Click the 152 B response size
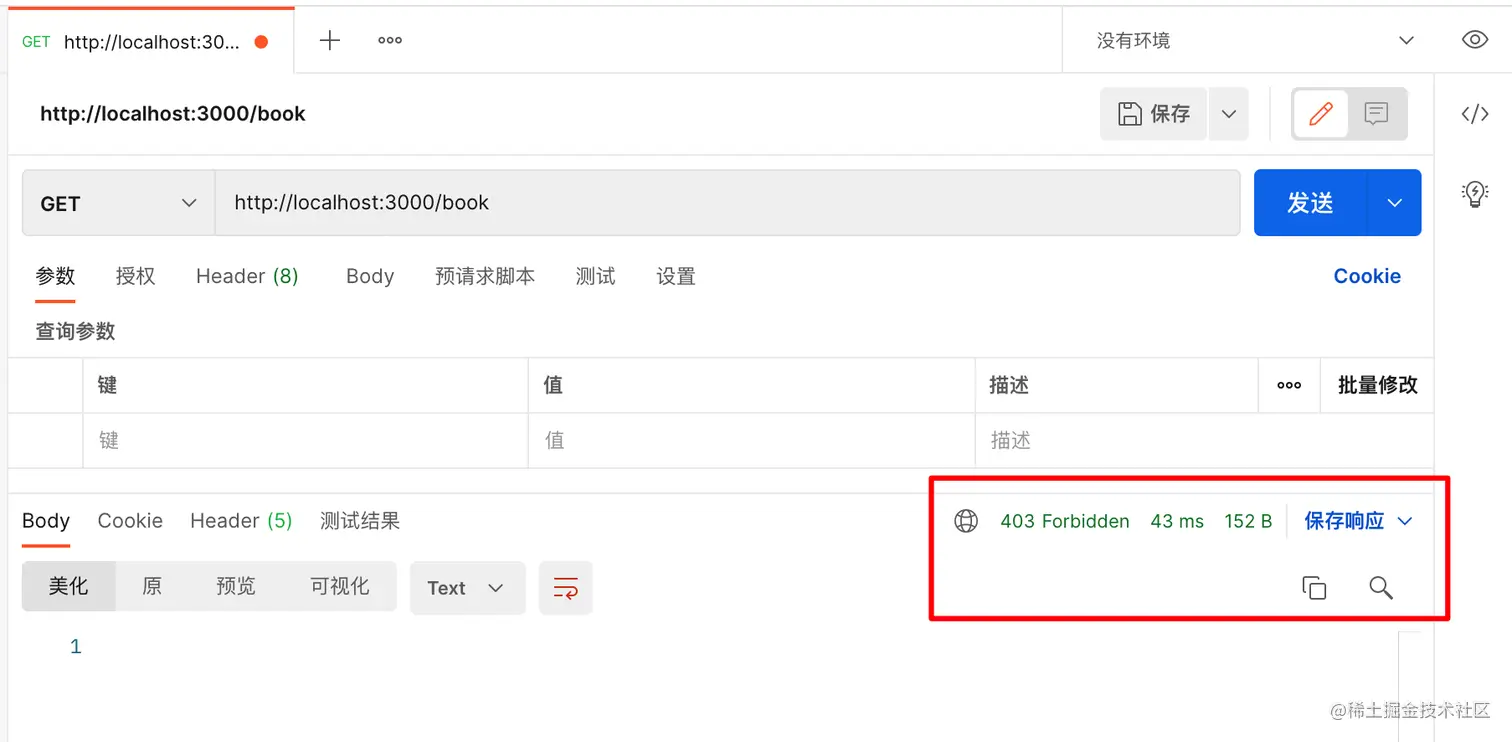1512x742 pixels. coord(1248,521)
